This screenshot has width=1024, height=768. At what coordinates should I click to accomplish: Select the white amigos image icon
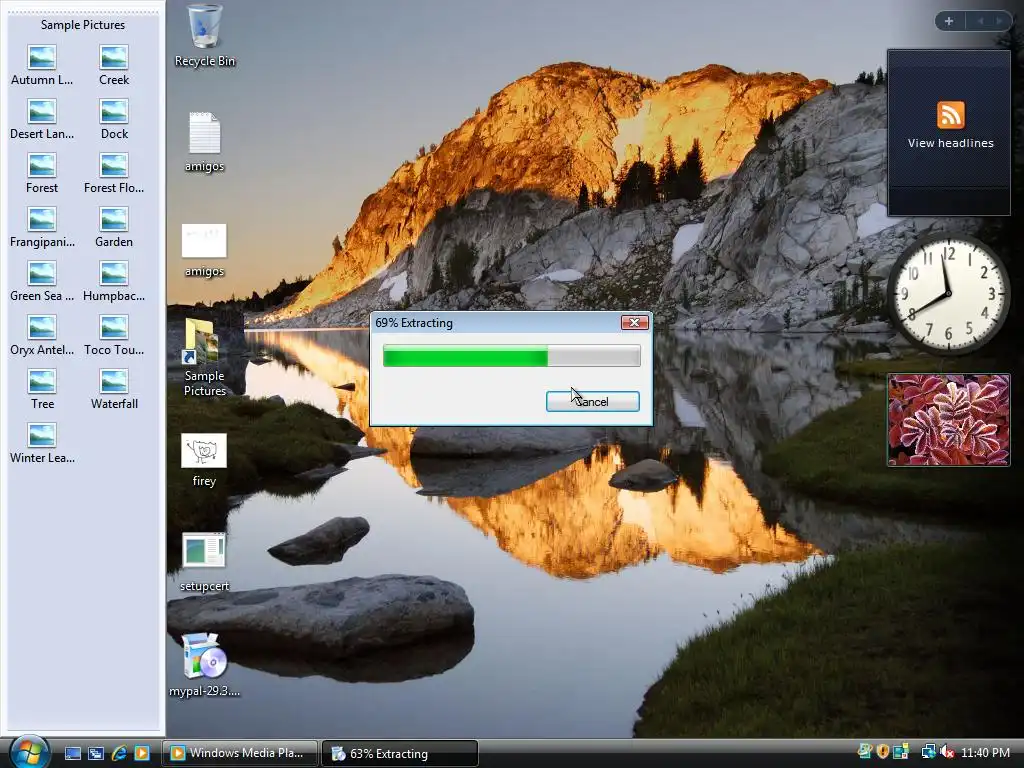(204, 250)
